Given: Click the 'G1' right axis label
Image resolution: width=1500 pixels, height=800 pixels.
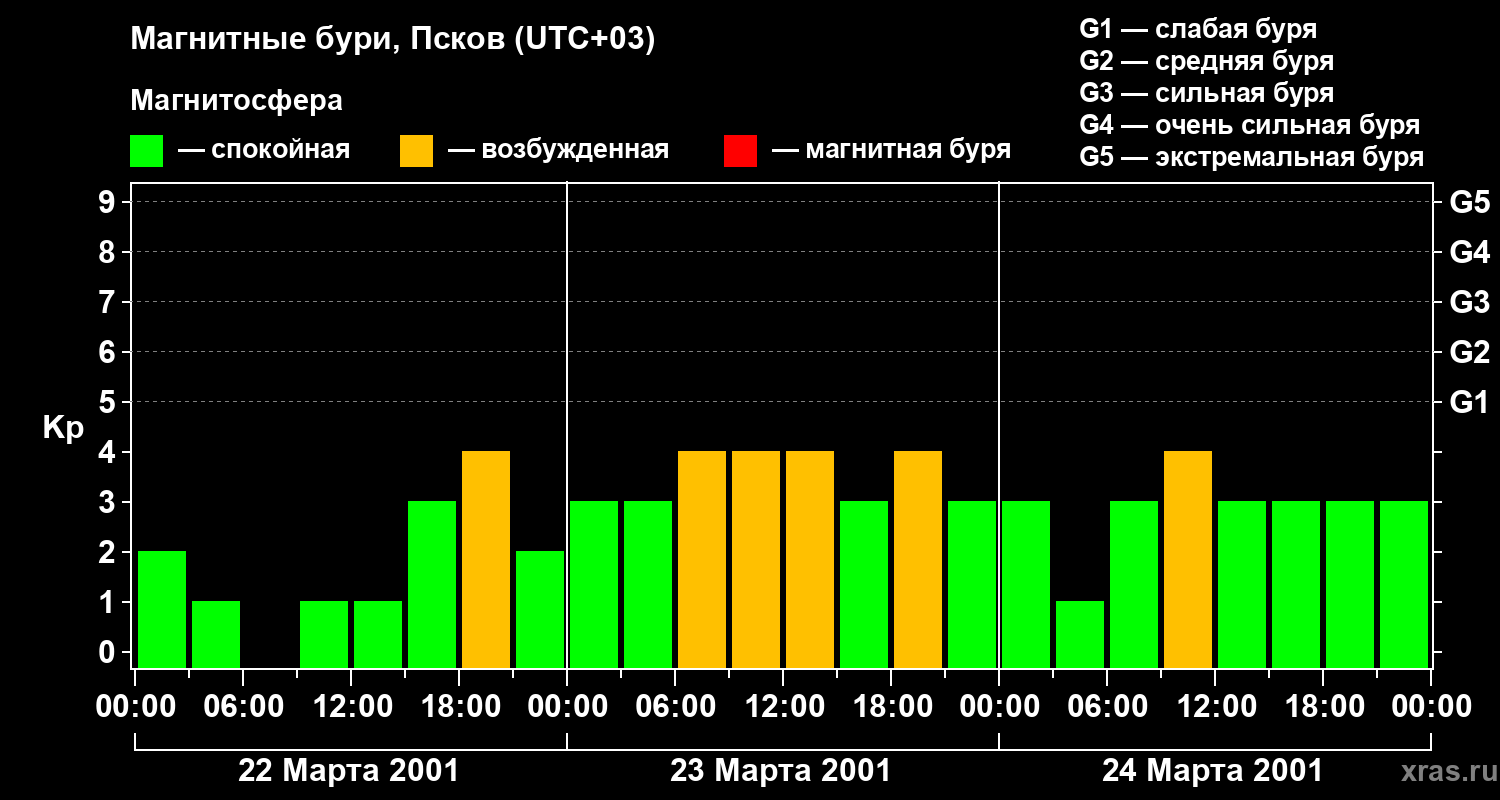Looking at the screenshot, I should click(1469, 402).
